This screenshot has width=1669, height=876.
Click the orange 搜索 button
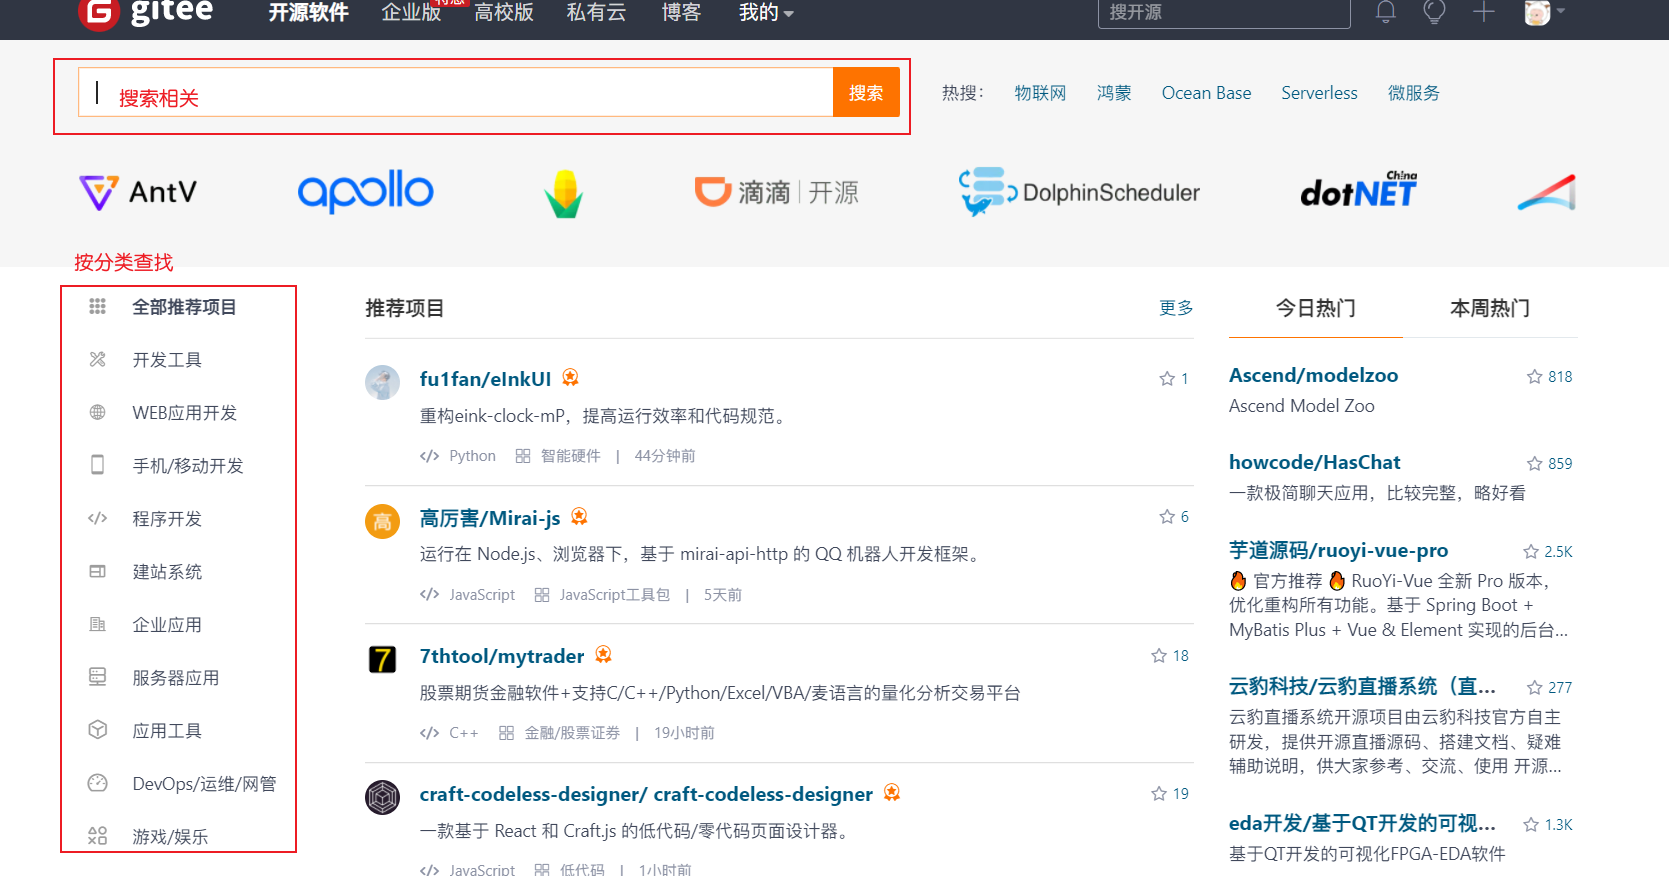(x=866, y=92)
